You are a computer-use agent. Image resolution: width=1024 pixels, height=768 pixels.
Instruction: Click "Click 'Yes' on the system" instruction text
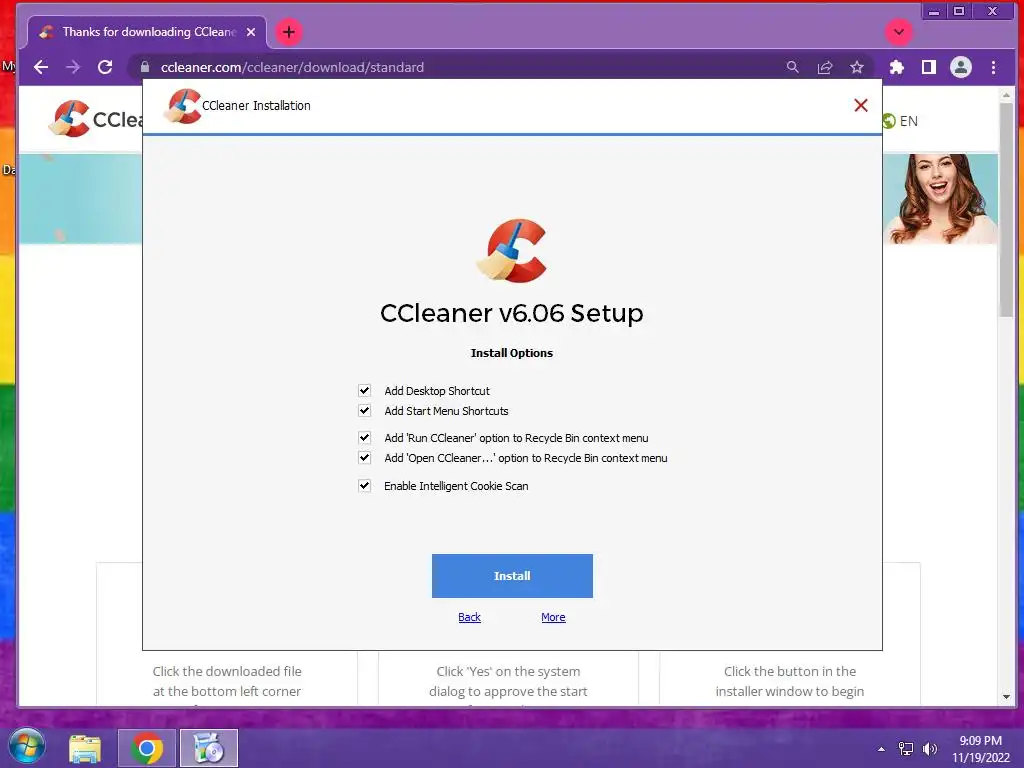[508, 671]
